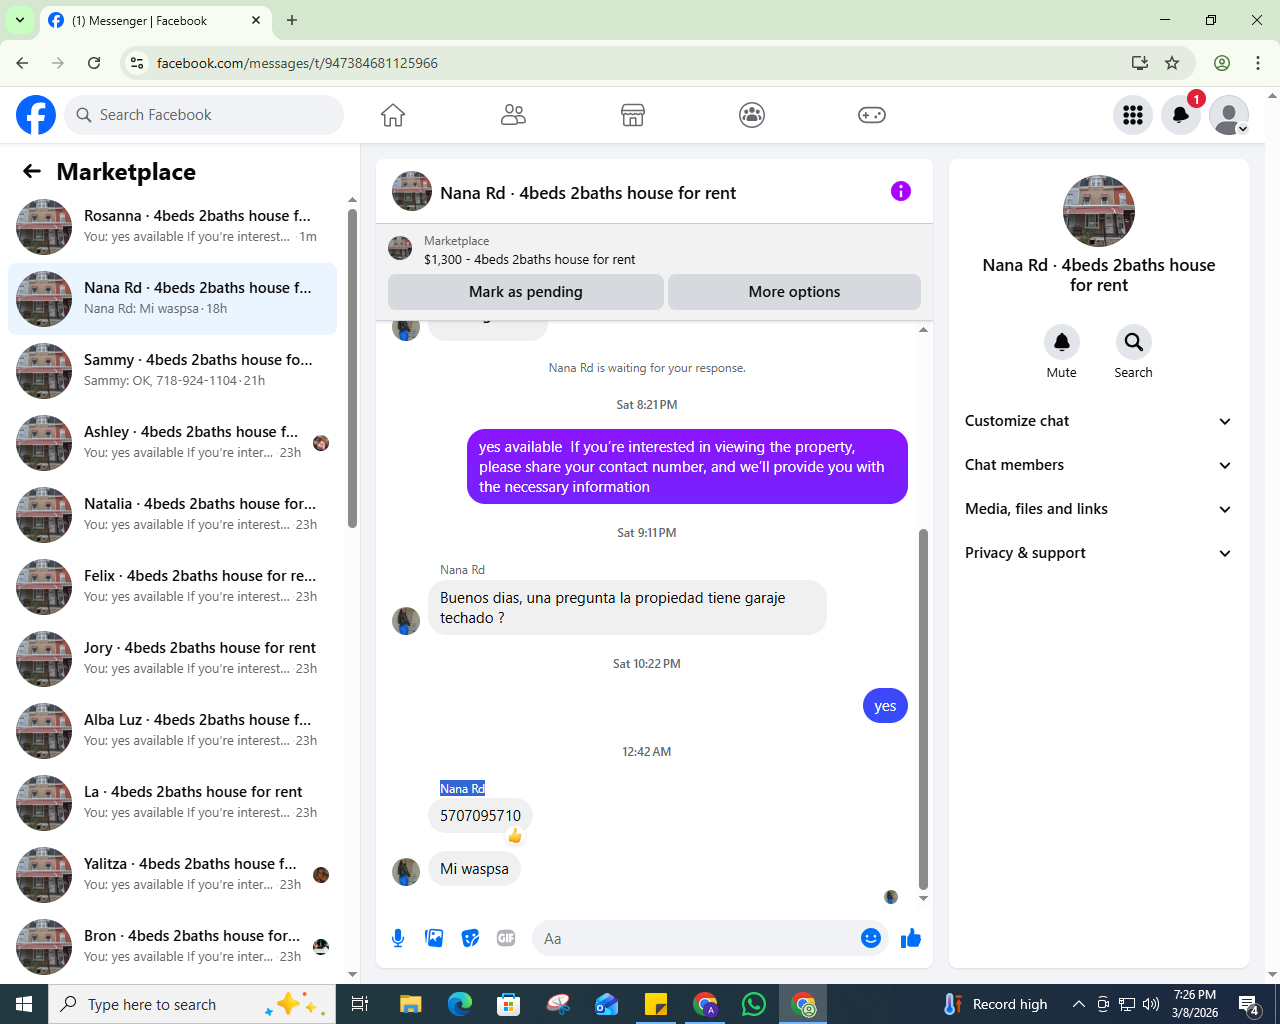
Task: Open the La conversation
Action: pyautogui.click(x=172, y=803)
